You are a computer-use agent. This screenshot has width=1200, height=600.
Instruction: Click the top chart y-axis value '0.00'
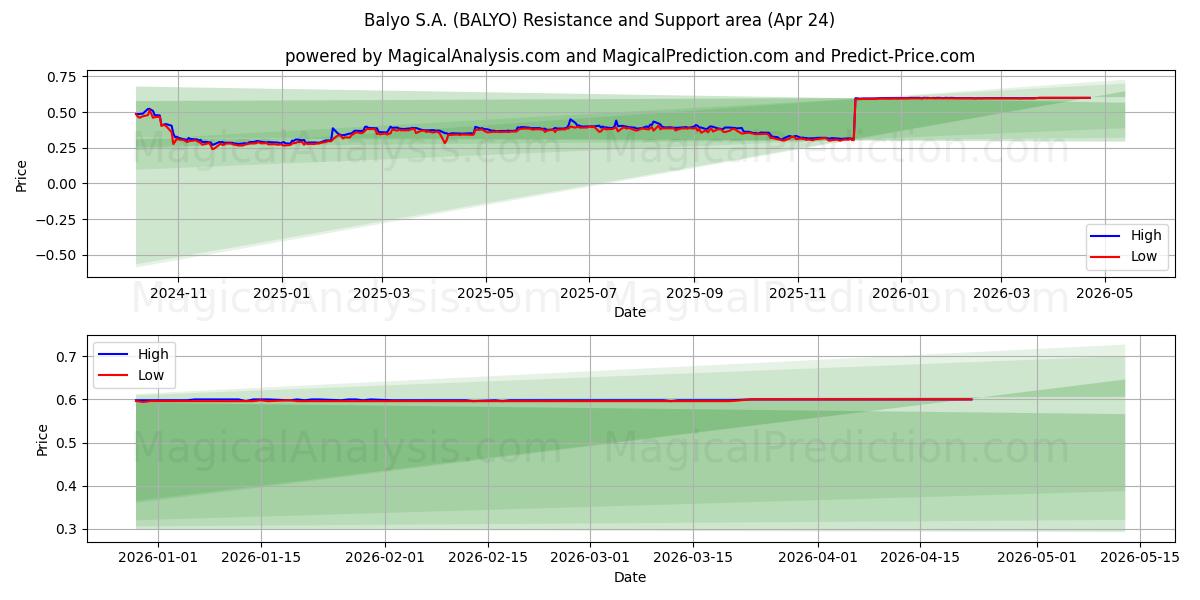point(62,184)
